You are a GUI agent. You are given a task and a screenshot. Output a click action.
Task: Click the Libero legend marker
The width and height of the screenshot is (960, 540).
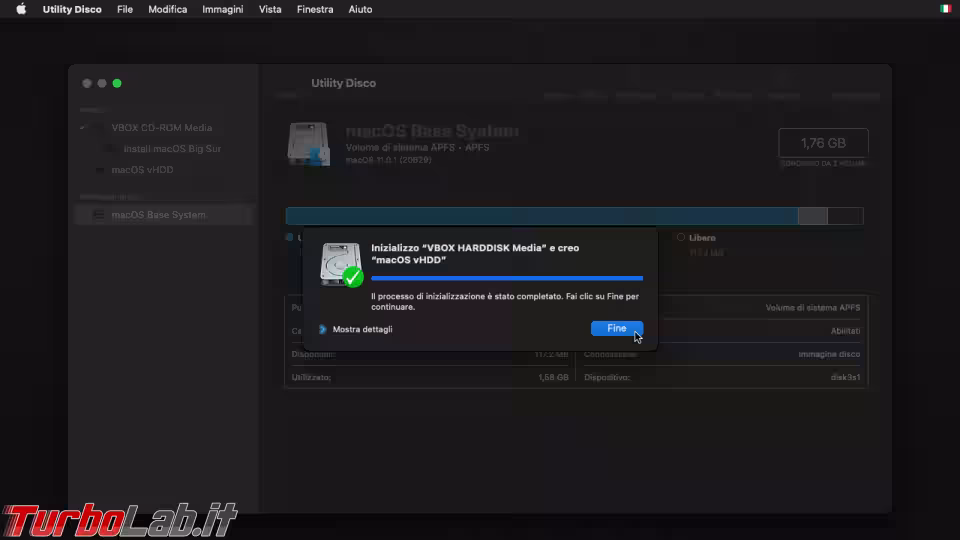[681, 237]
